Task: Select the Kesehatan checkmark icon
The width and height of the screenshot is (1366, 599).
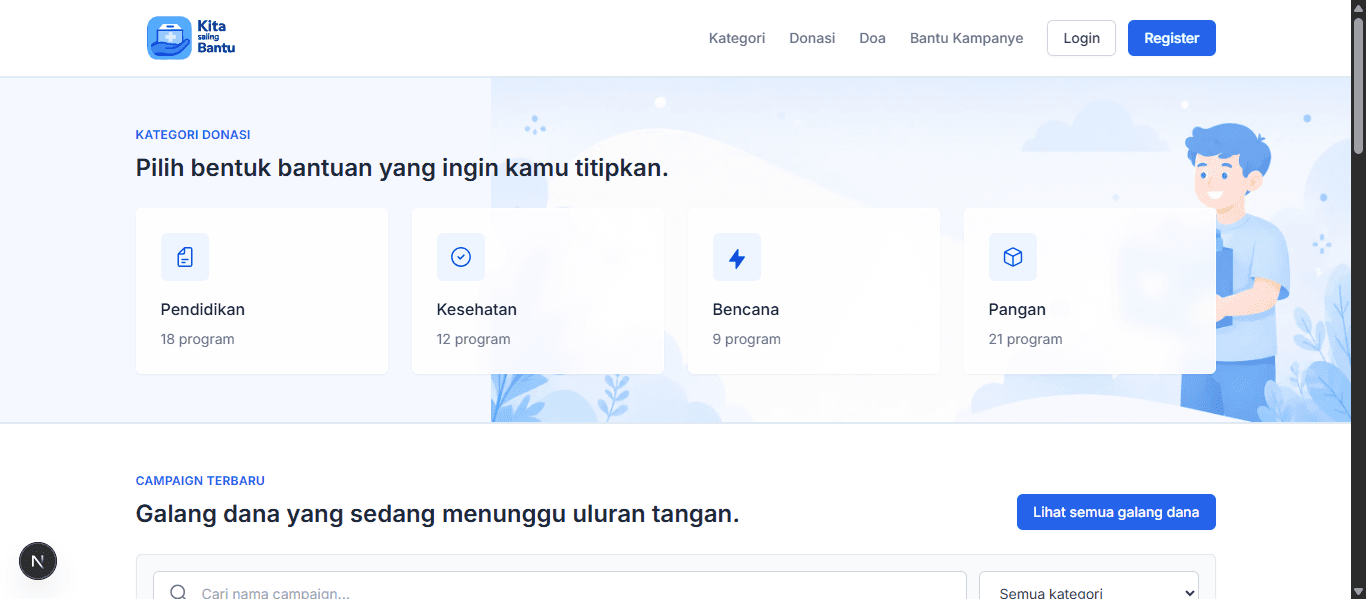Action: click(461, 257)
